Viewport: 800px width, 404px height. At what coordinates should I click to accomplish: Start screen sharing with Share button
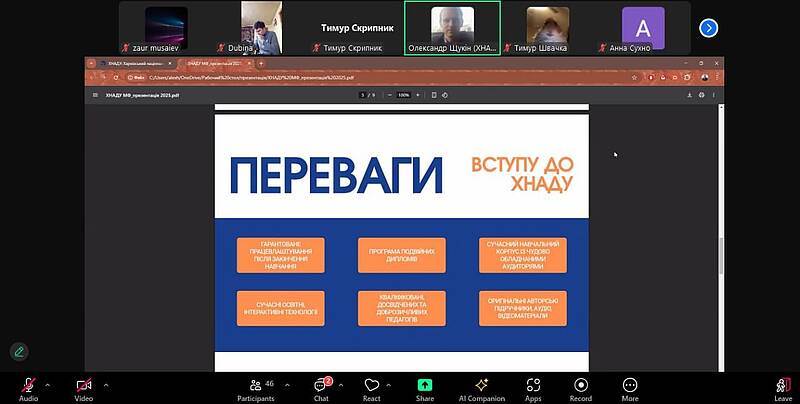424,390
